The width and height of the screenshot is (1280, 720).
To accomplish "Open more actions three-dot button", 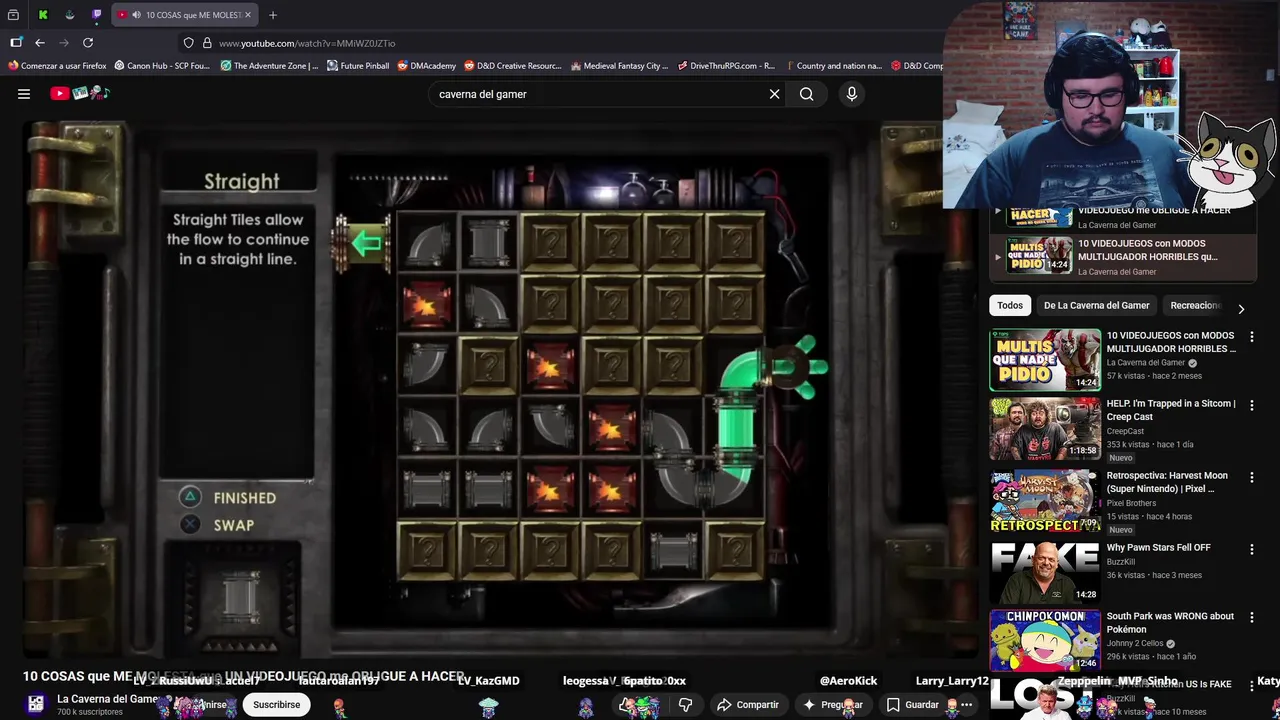I will tap(966, 705).
